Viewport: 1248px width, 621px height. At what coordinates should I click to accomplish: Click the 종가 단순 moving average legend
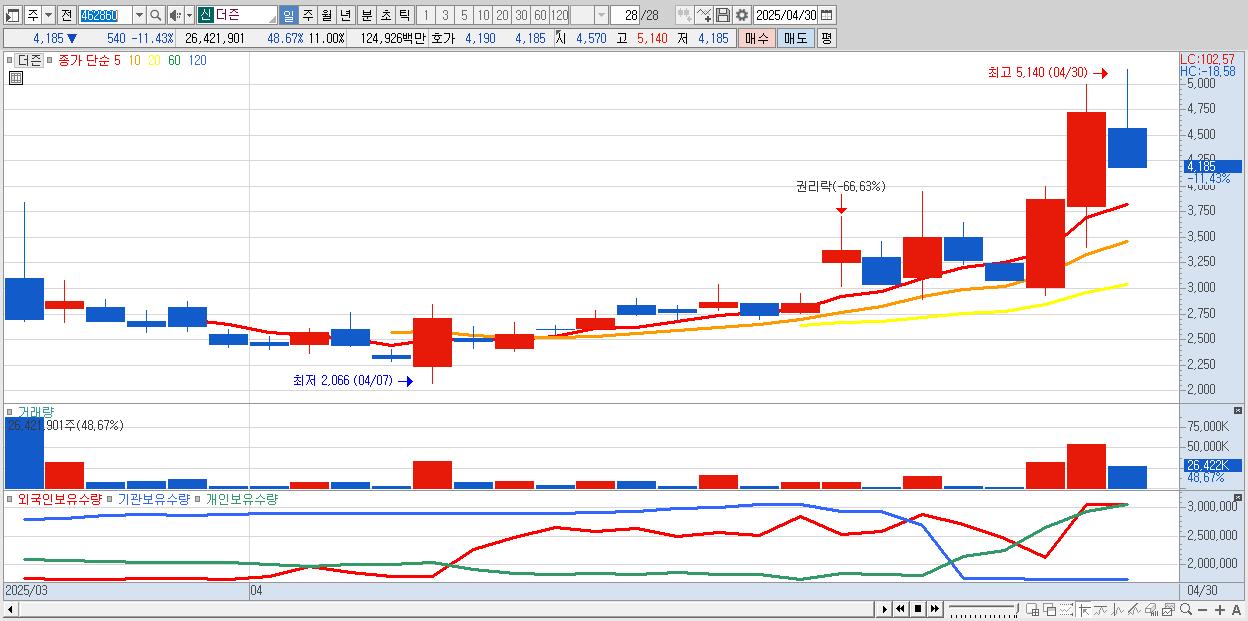coord(84,60)
